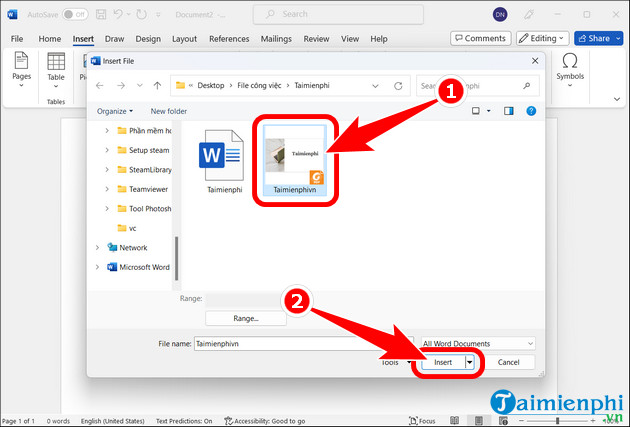Open recent locations chevron in dialog navigation
Image resolution: width=630 pixels, height=427 pixels.
click(139, 86)
